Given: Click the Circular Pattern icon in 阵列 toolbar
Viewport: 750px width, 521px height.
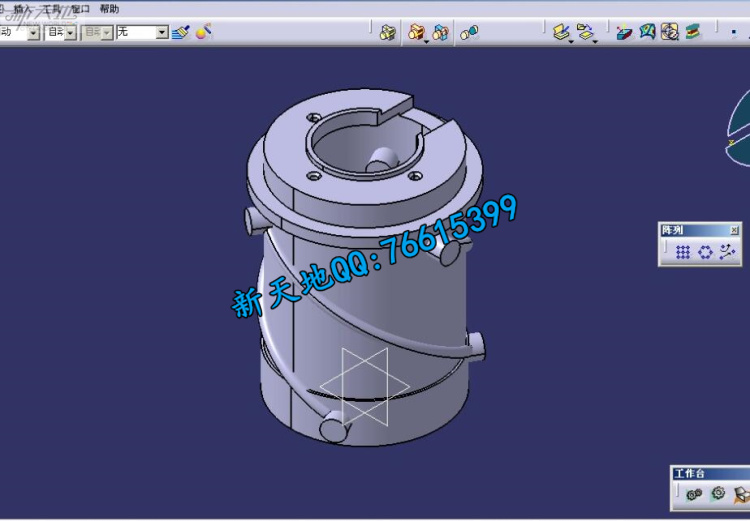Looking at the screenshot, I should click(705, 252).
